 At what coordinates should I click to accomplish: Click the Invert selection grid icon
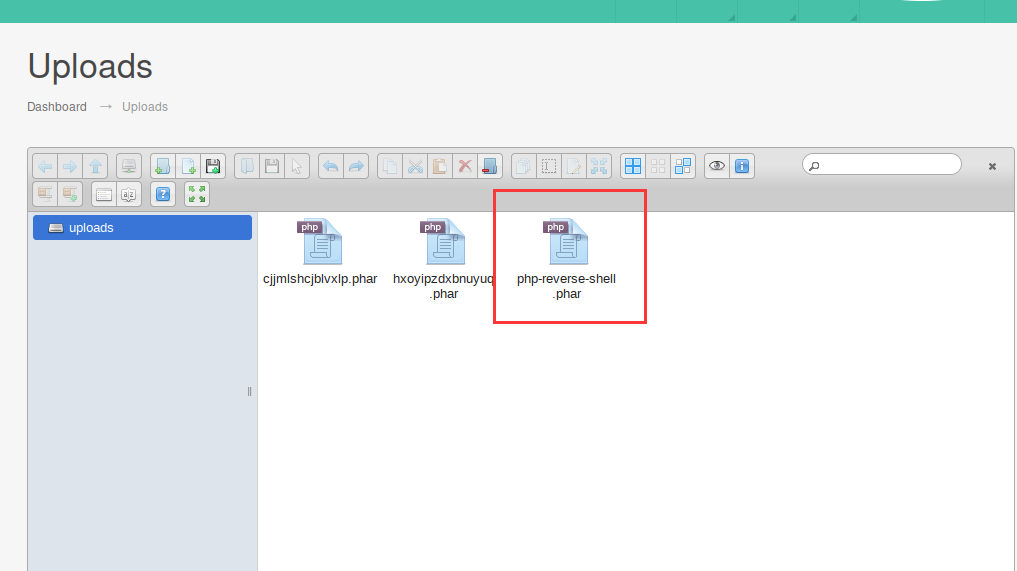click(x=683, y=166)
